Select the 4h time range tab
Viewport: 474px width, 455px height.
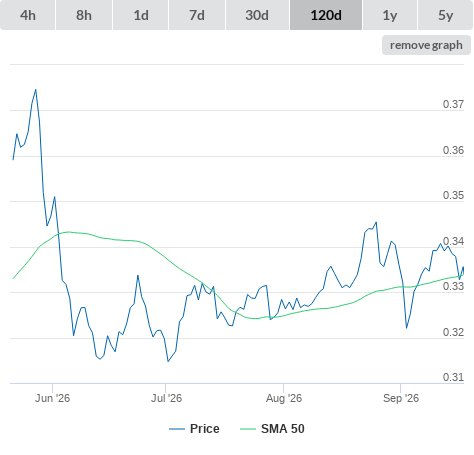28,15
